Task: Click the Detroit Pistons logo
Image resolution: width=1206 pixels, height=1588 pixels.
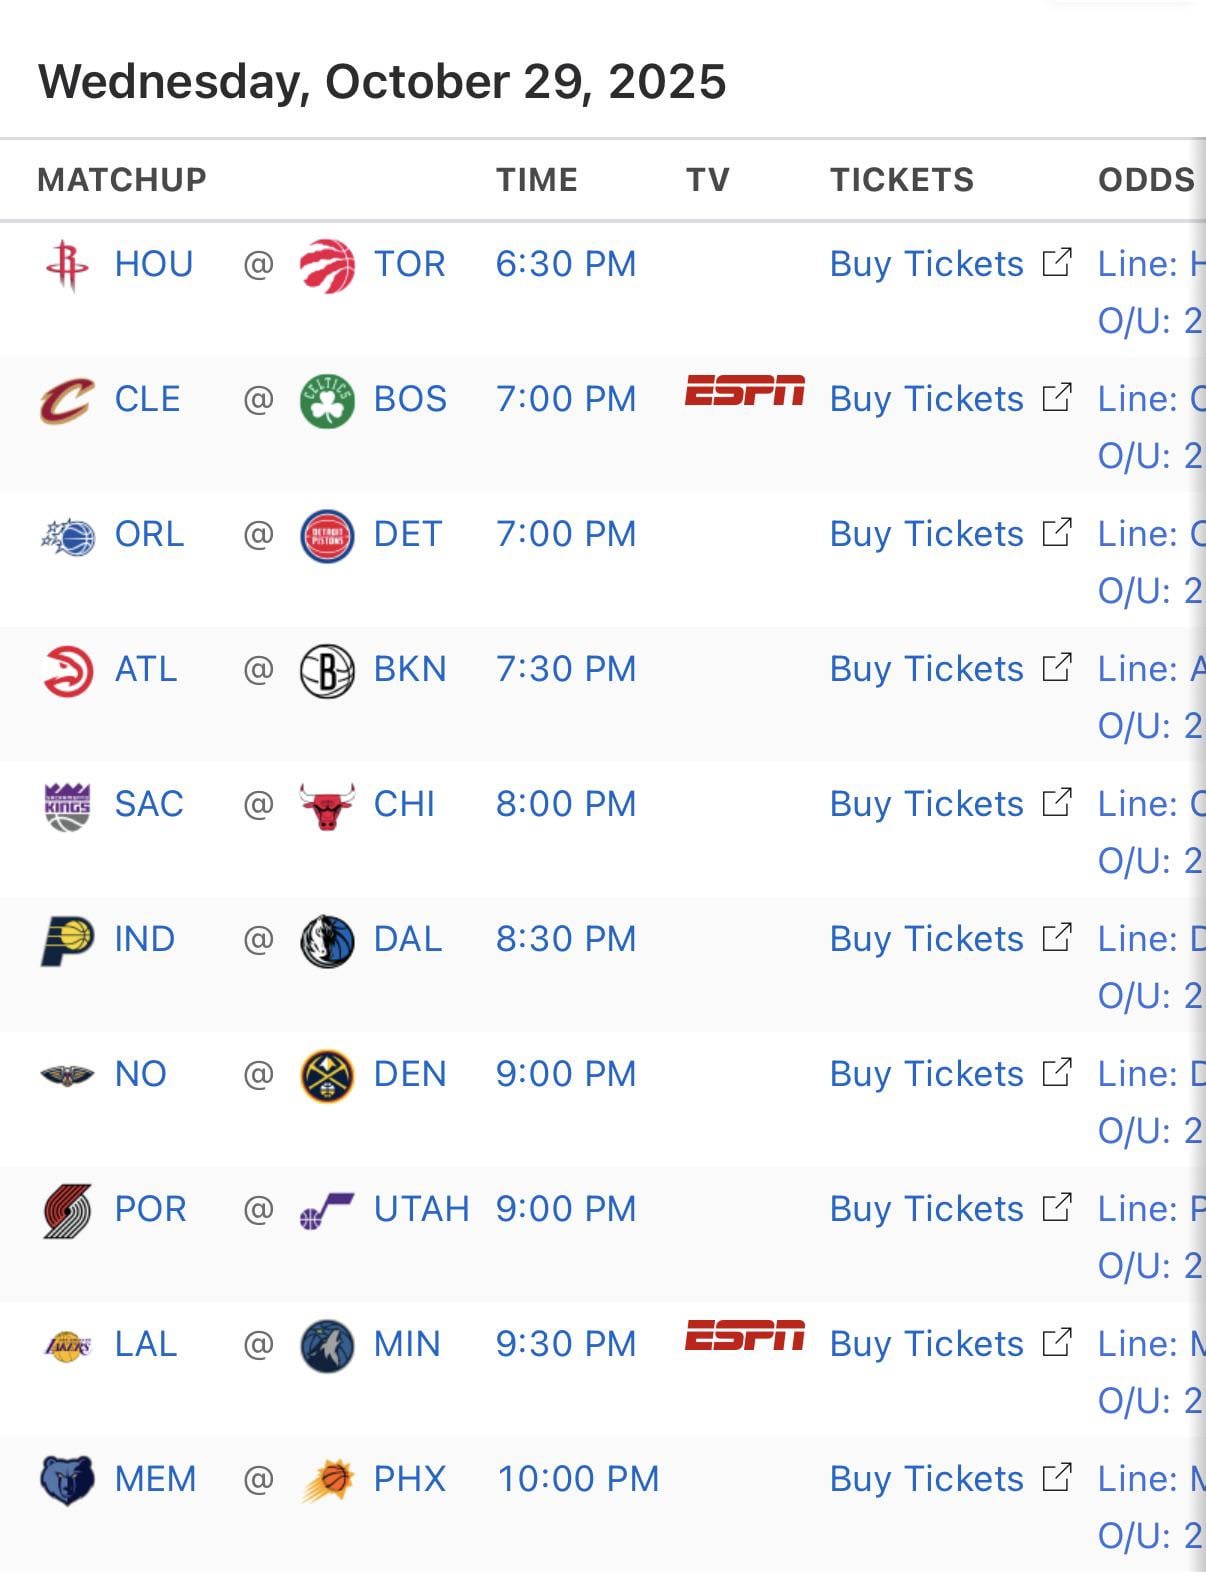Action: 327,536
